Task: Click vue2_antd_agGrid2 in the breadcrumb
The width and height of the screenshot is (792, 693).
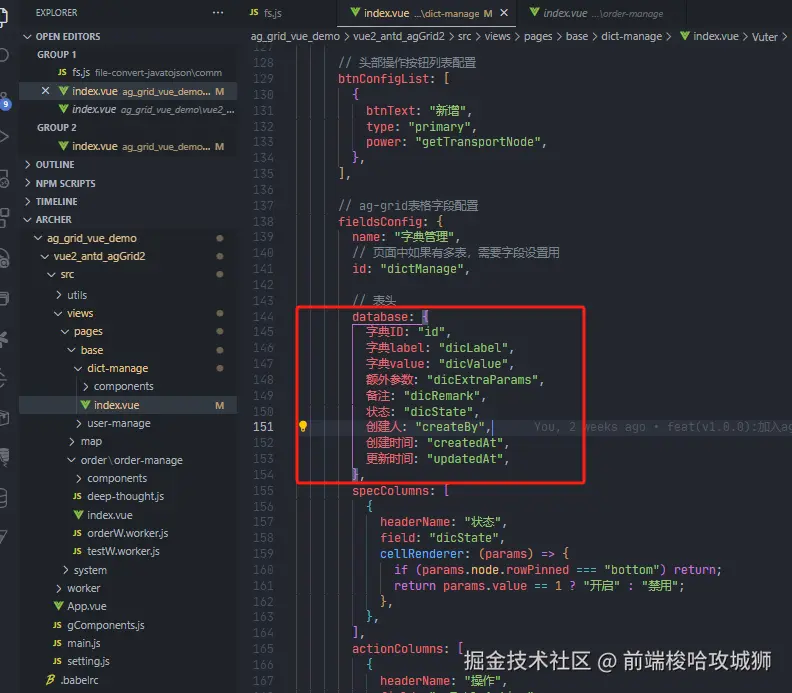Action: [399, 36]
